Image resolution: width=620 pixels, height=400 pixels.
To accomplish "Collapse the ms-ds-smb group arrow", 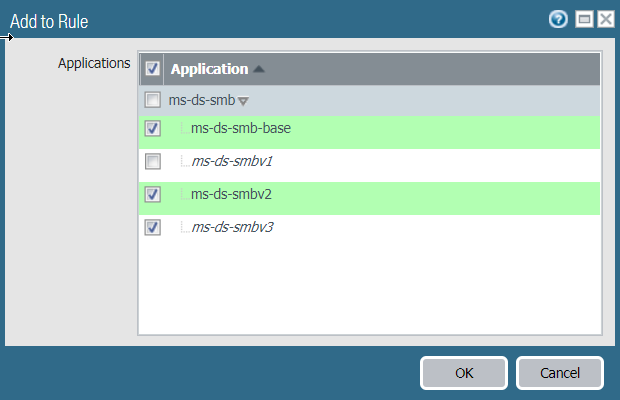I will tap(243, 101).
